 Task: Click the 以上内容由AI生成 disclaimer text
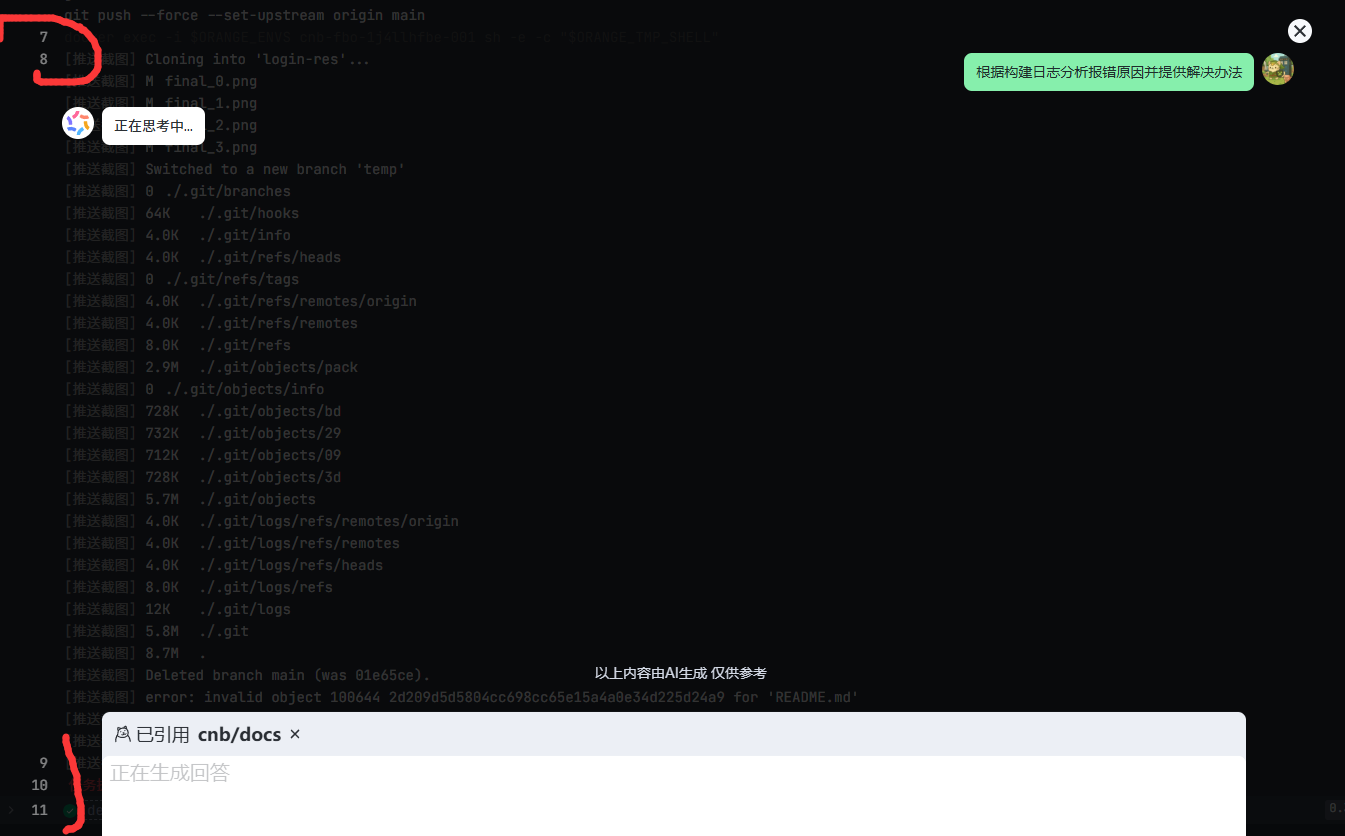(680, 673)
